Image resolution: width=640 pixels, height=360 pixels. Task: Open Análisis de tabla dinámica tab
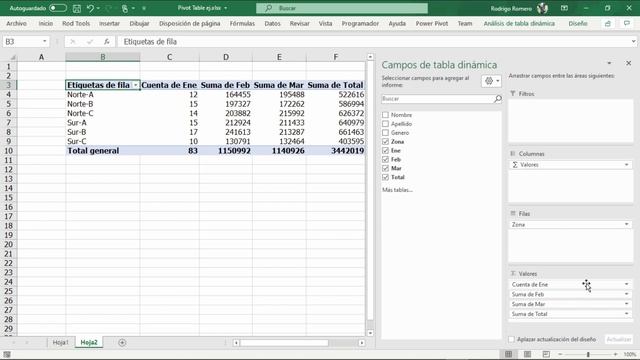[519, 24]
